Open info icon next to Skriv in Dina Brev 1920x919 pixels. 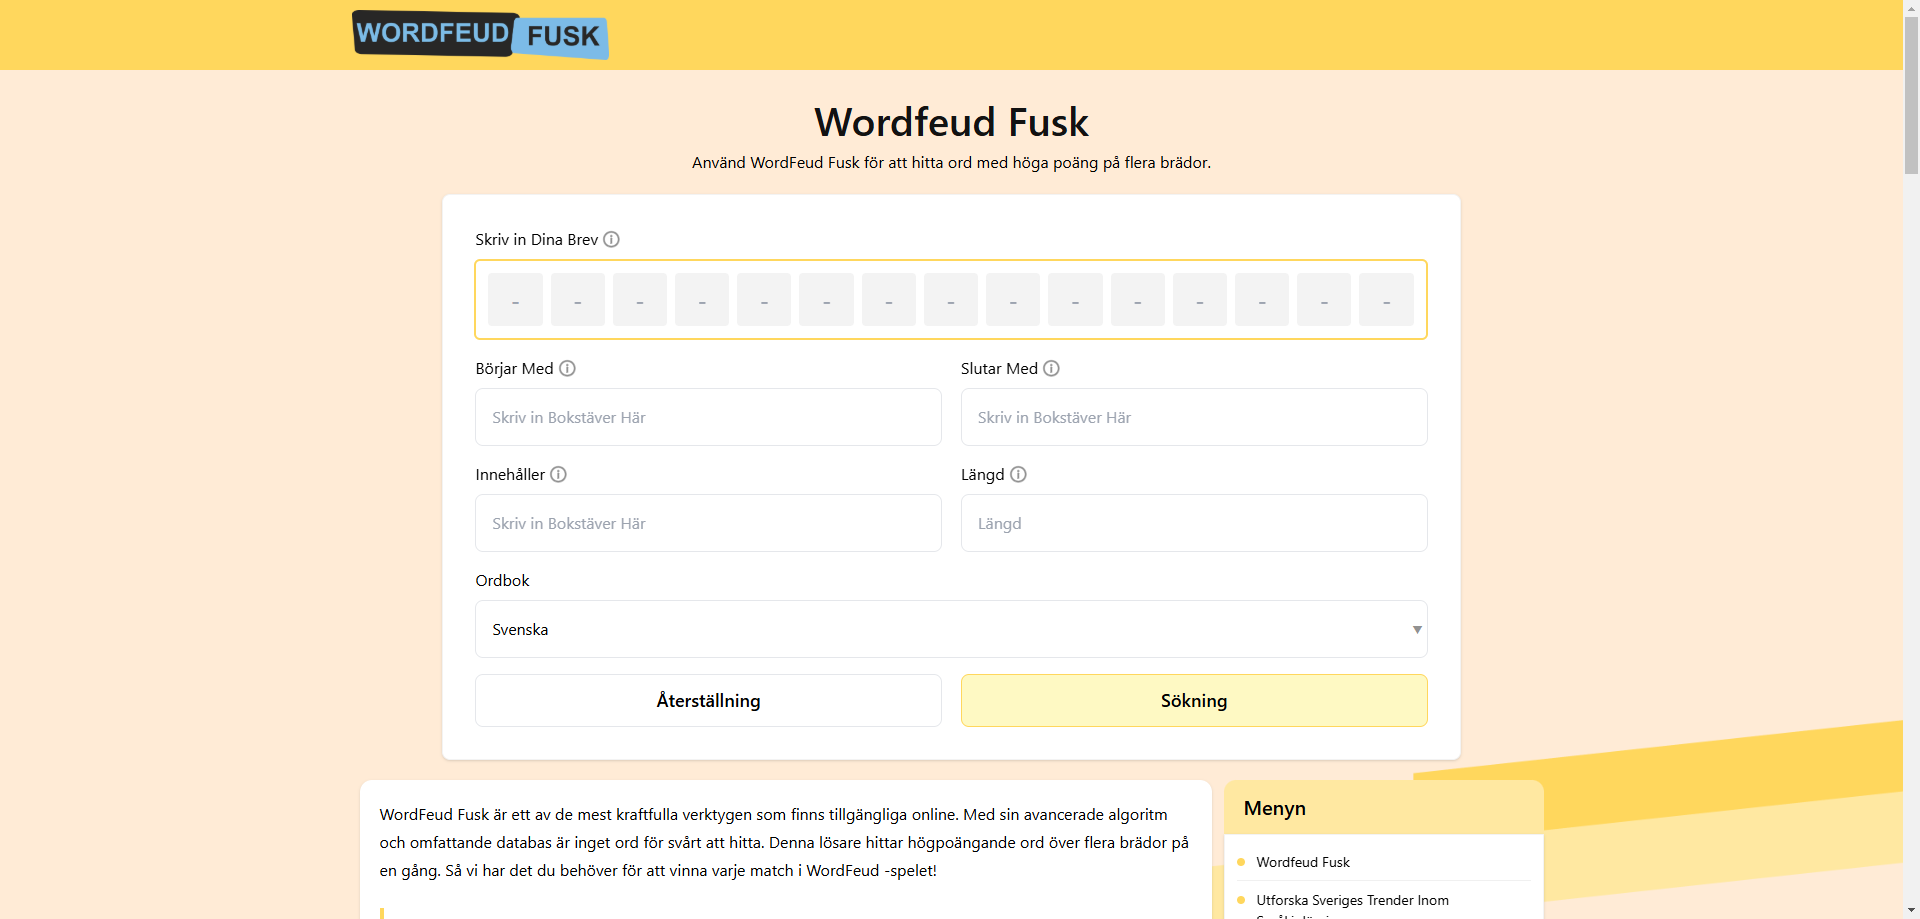(611, 239)
